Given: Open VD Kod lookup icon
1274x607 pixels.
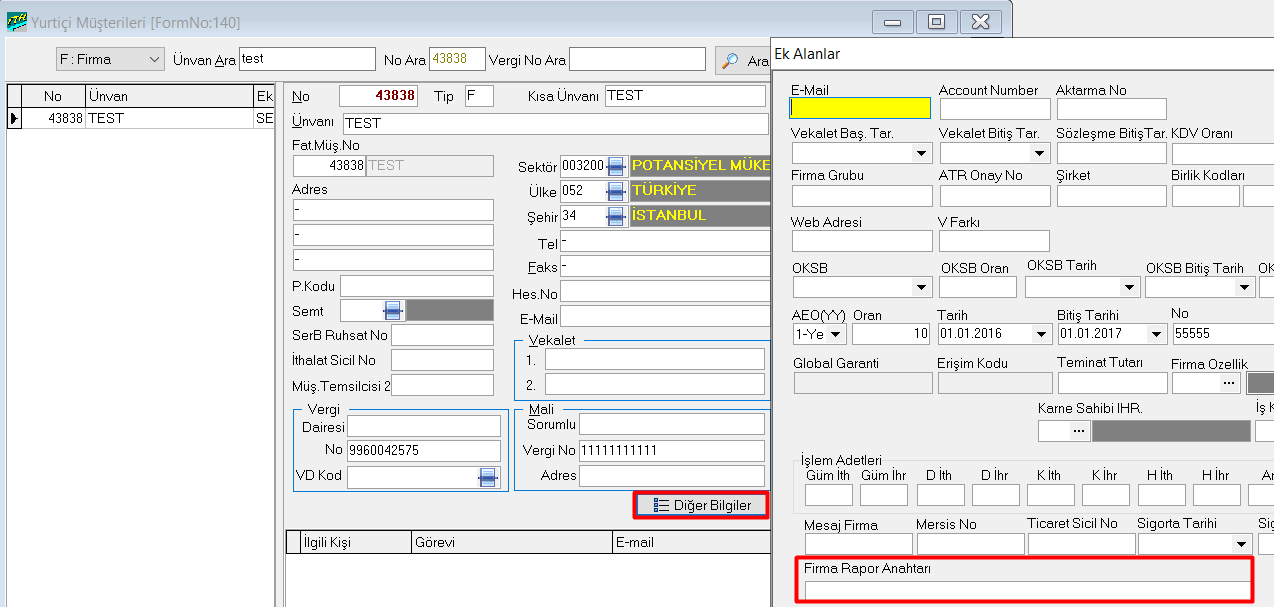Looking at the screenshot, I should tap(488, 478).
